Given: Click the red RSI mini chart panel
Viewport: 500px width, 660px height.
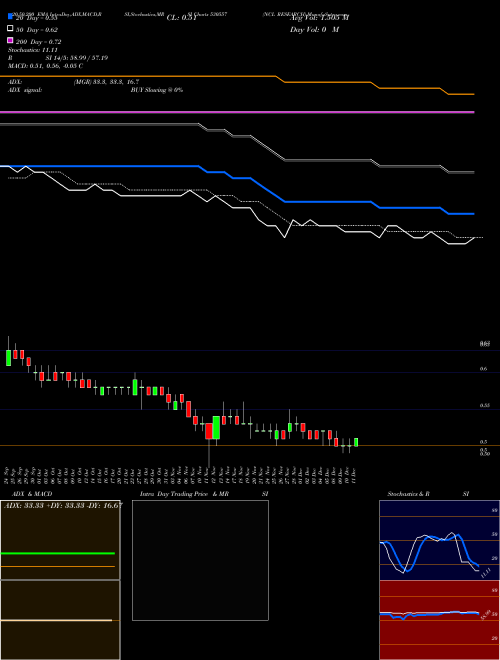Looking at the screenshot, I should [x=439, y=620].
